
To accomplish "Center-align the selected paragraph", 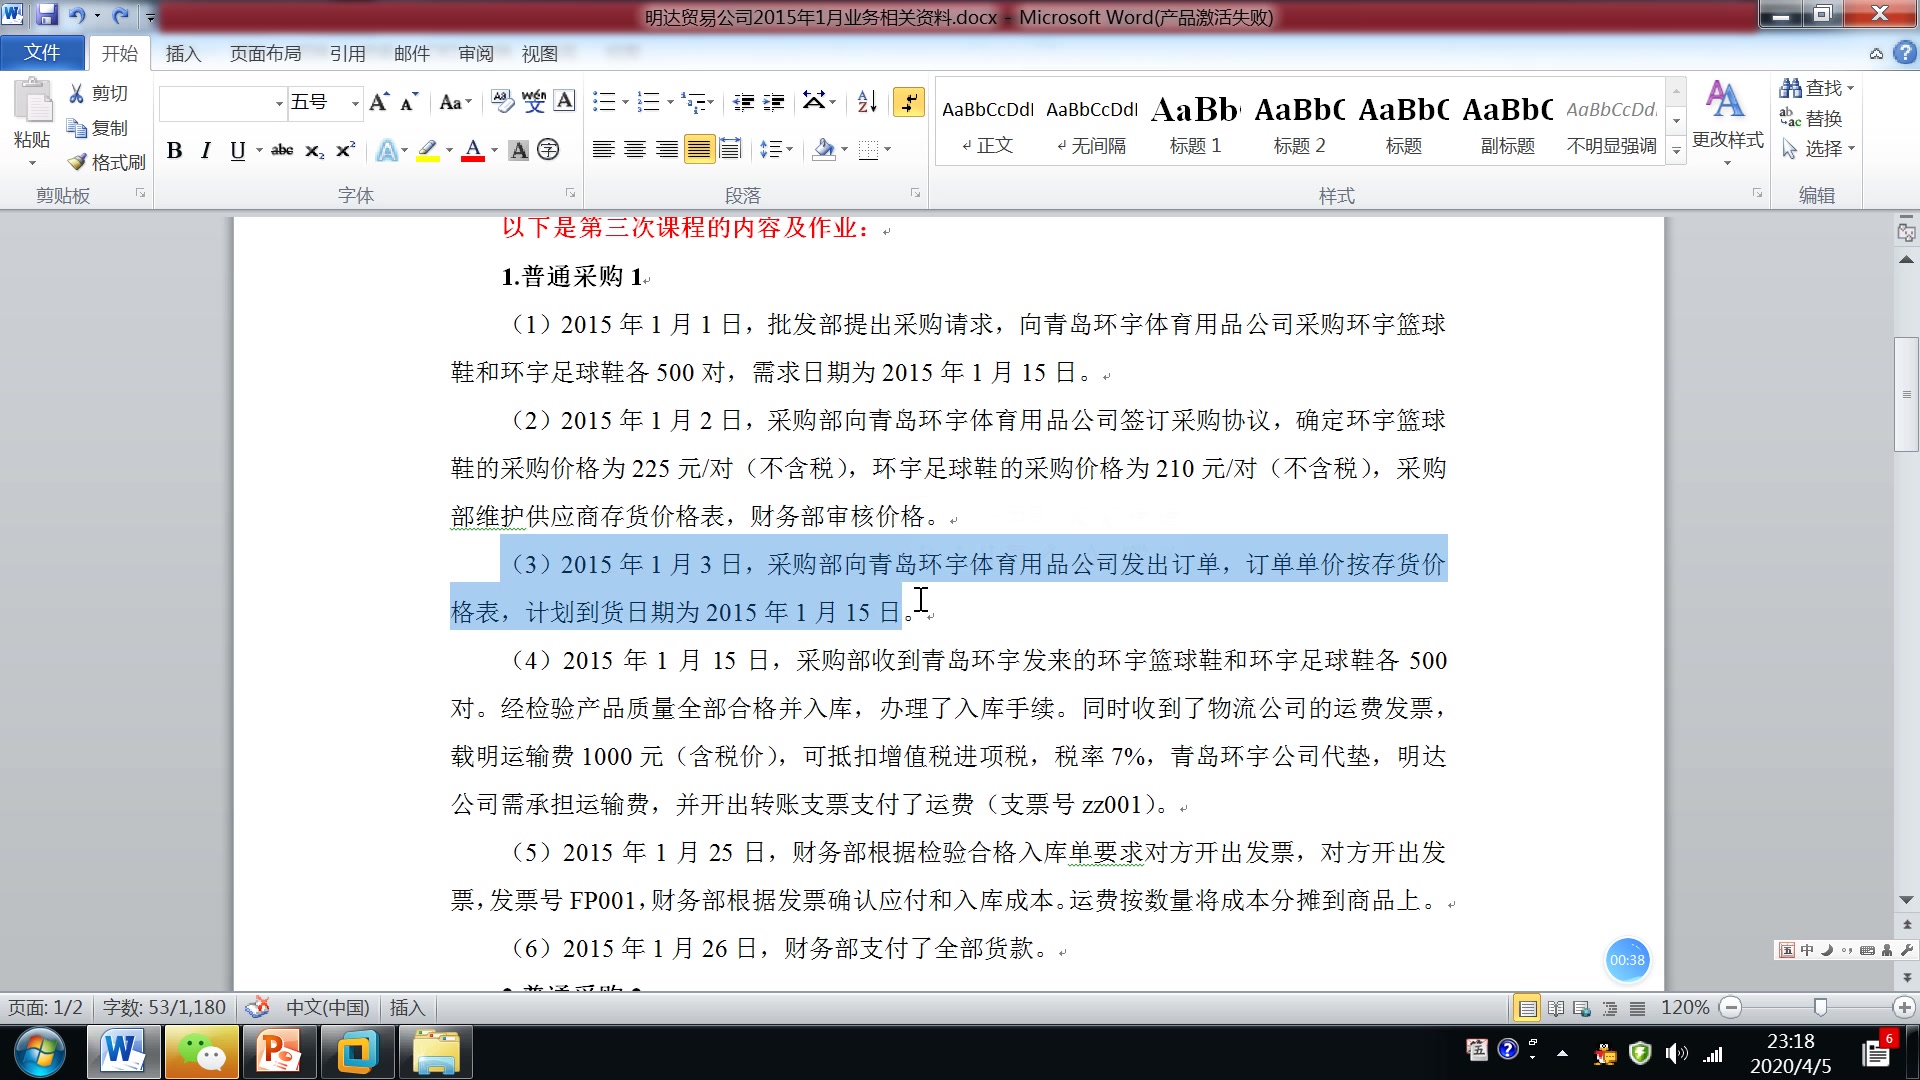I will (x=635, y=149).
